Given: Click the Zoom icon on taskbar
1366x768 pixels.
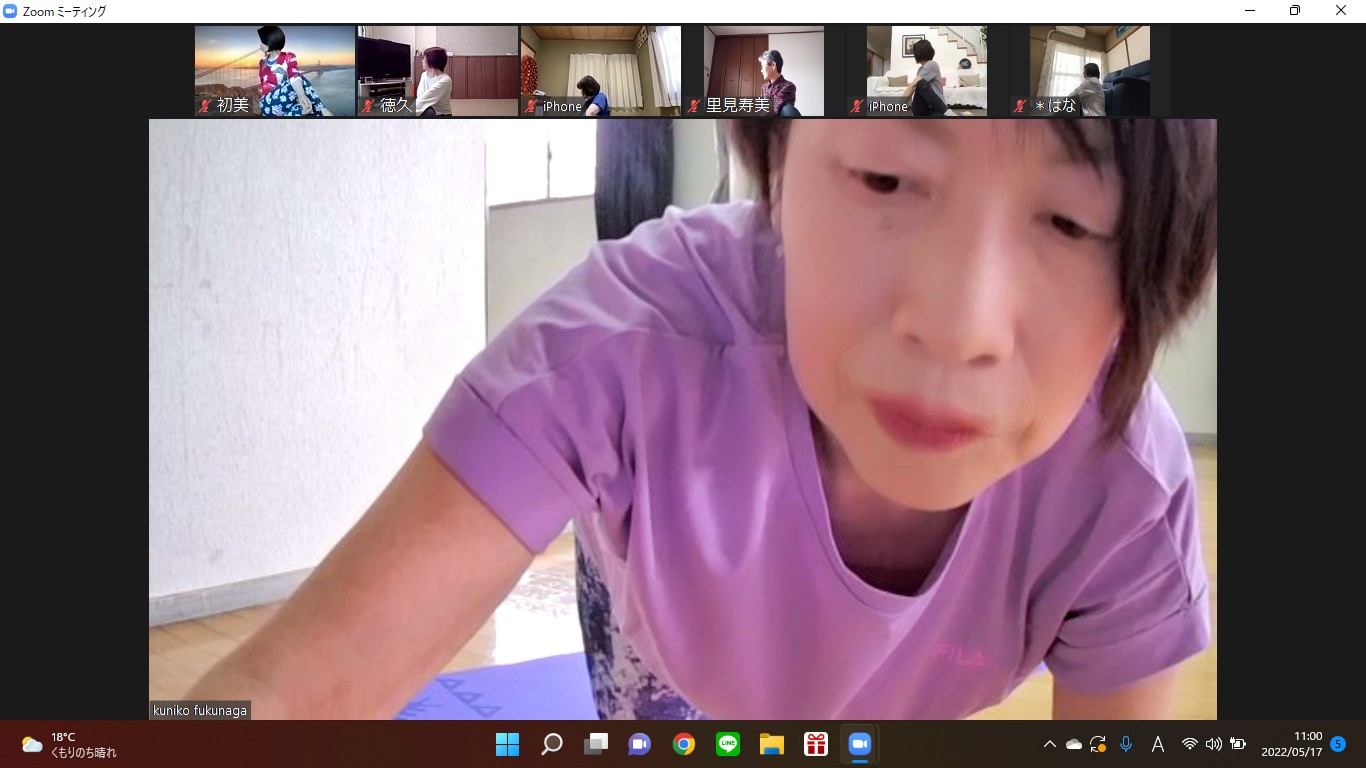Looking at the screenshot, I should point(860,744).
